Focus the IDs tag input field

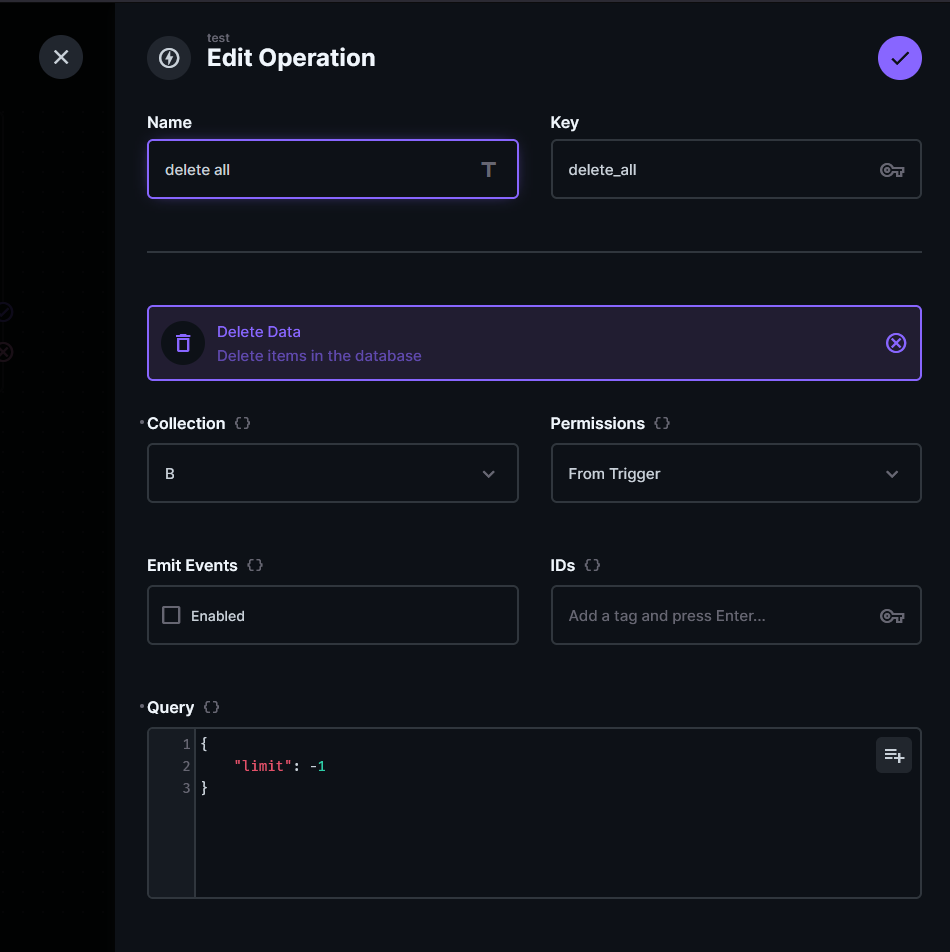(x=736, y=615)
